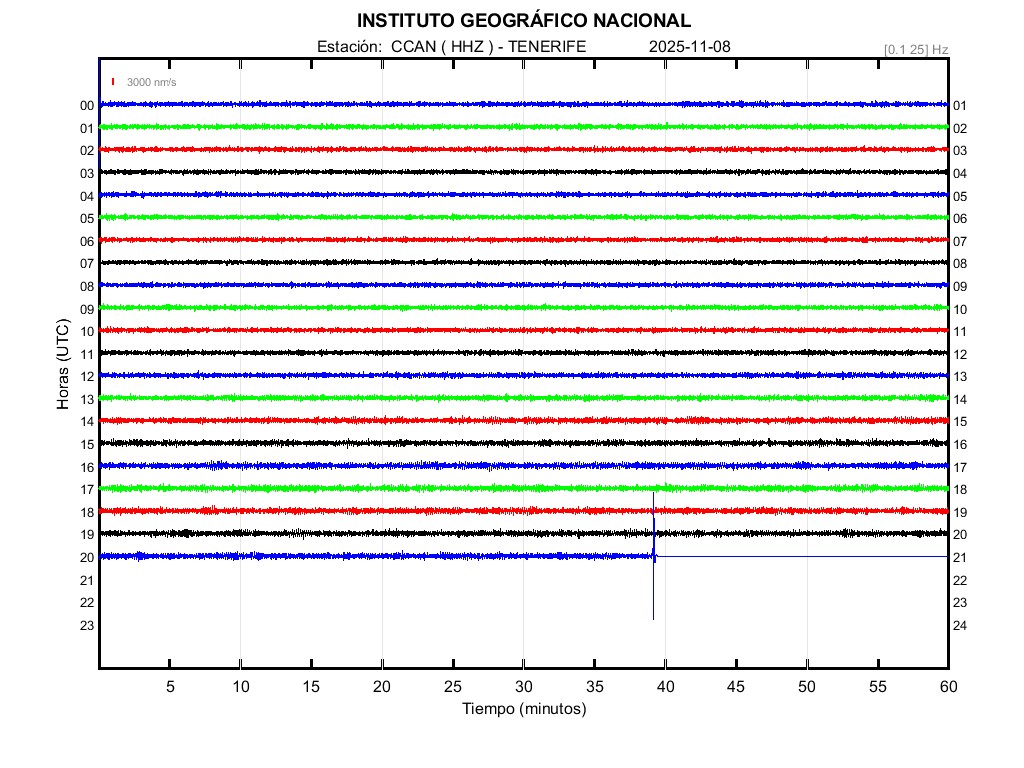This screenshot has width=1024, height=768.
Task: Click the left-side hour label 12
Action: click(87, 377)
